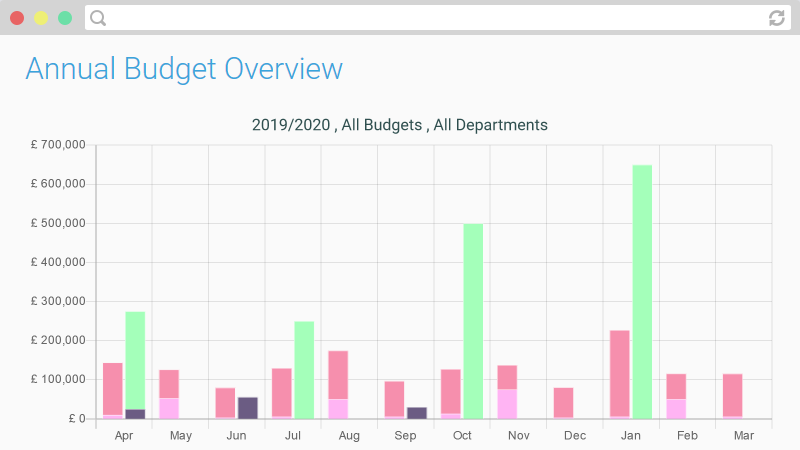
Task: Click the £ 100,000 axis value
Action: (58, 379)
